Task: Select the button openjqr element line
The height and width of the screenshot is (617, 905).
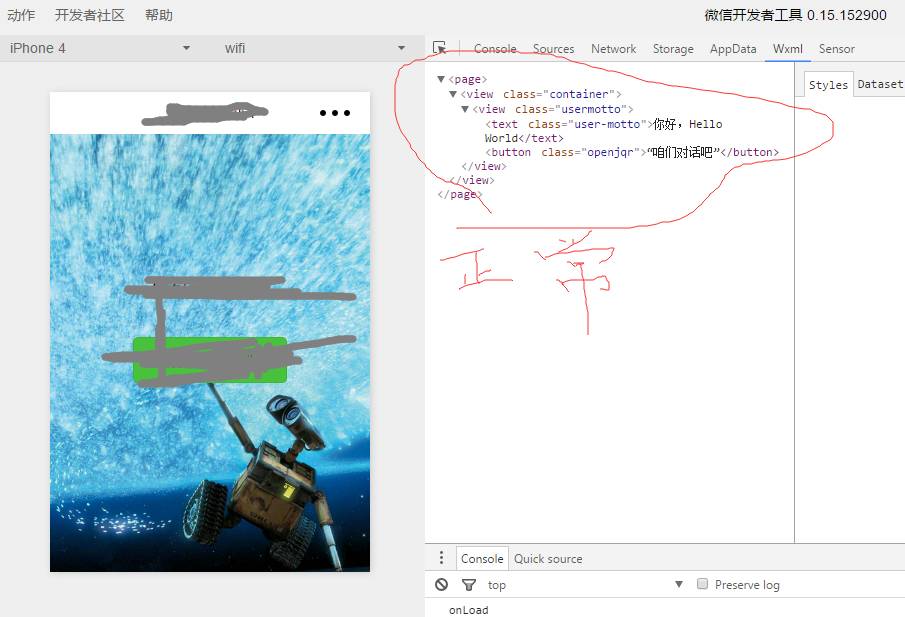Action: (x=631, y=152)
